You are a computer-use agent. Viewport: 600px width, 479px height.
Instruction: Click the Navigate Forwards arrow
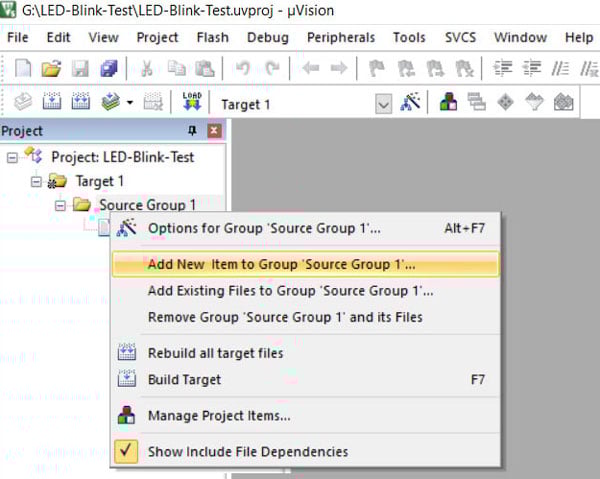(x=339, y=68)
